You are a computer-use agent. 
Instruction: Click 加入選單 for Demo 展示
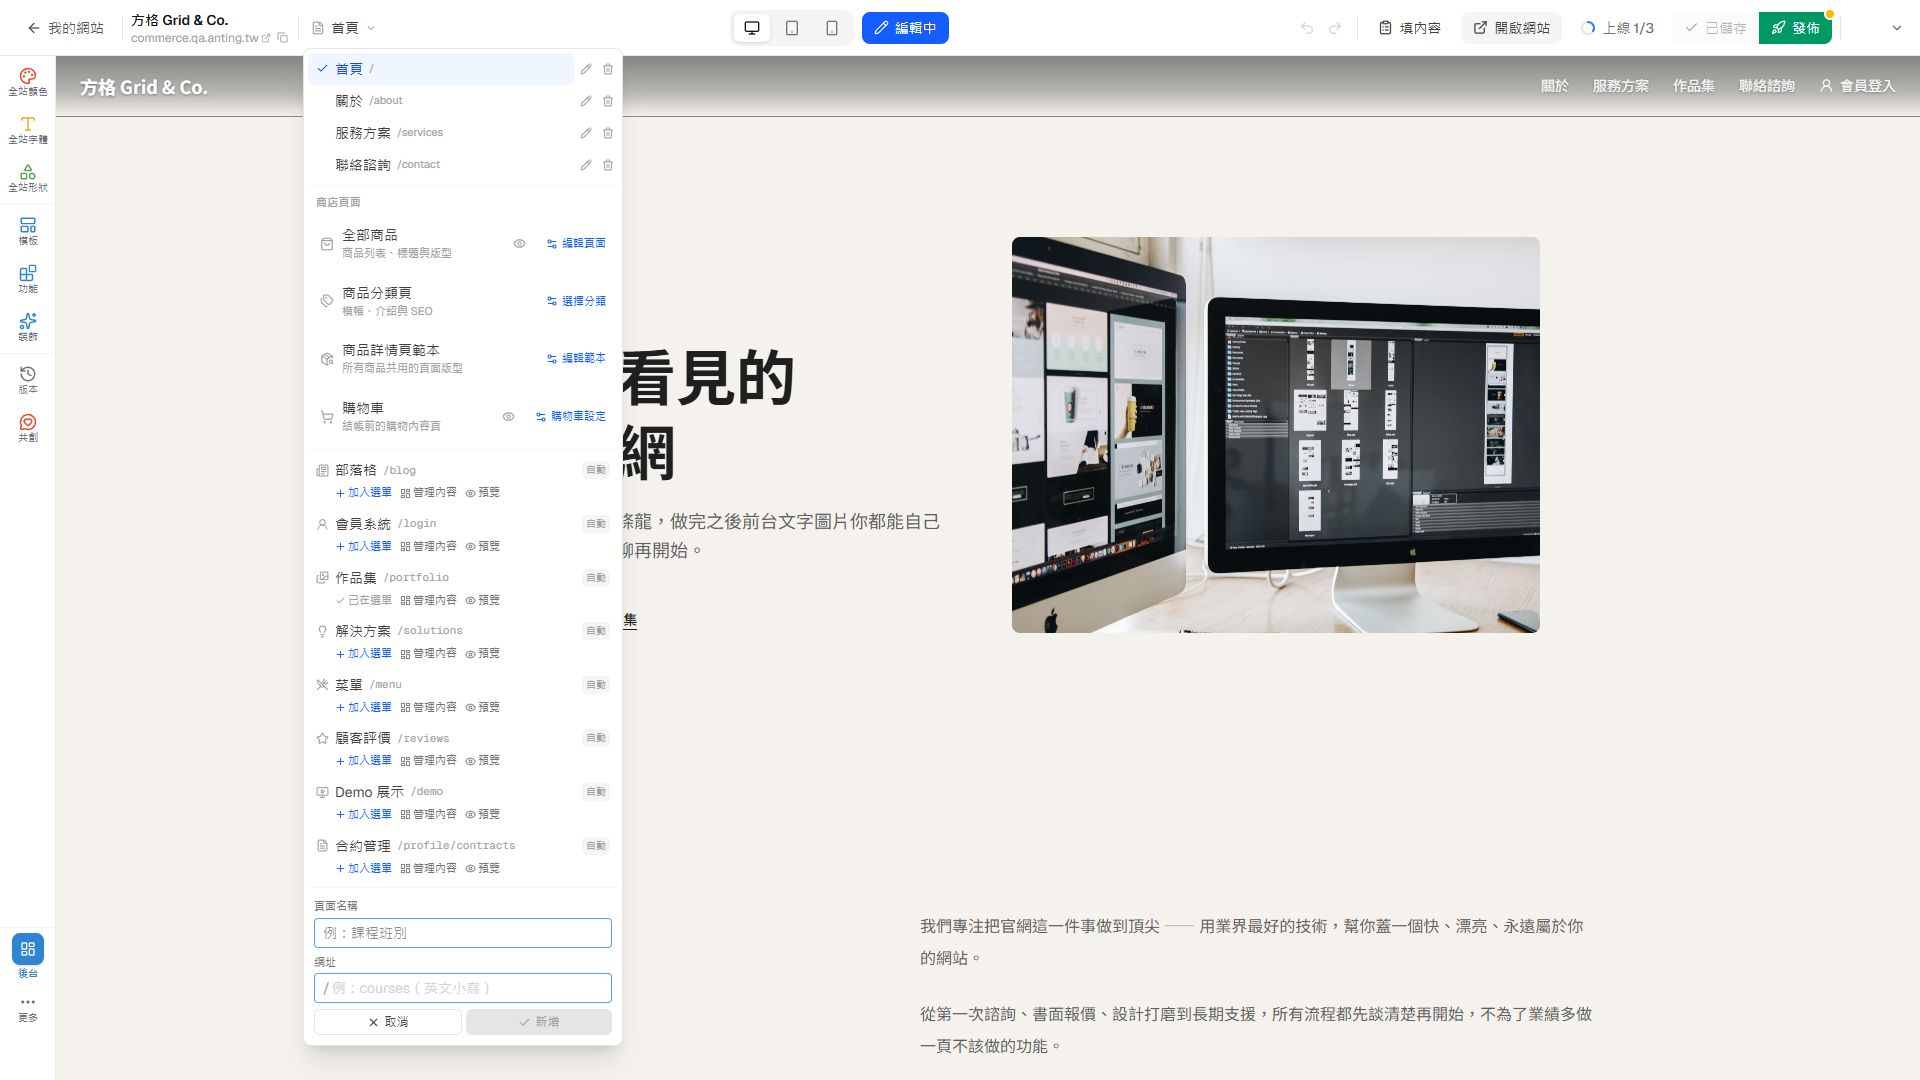click(364, 815)
